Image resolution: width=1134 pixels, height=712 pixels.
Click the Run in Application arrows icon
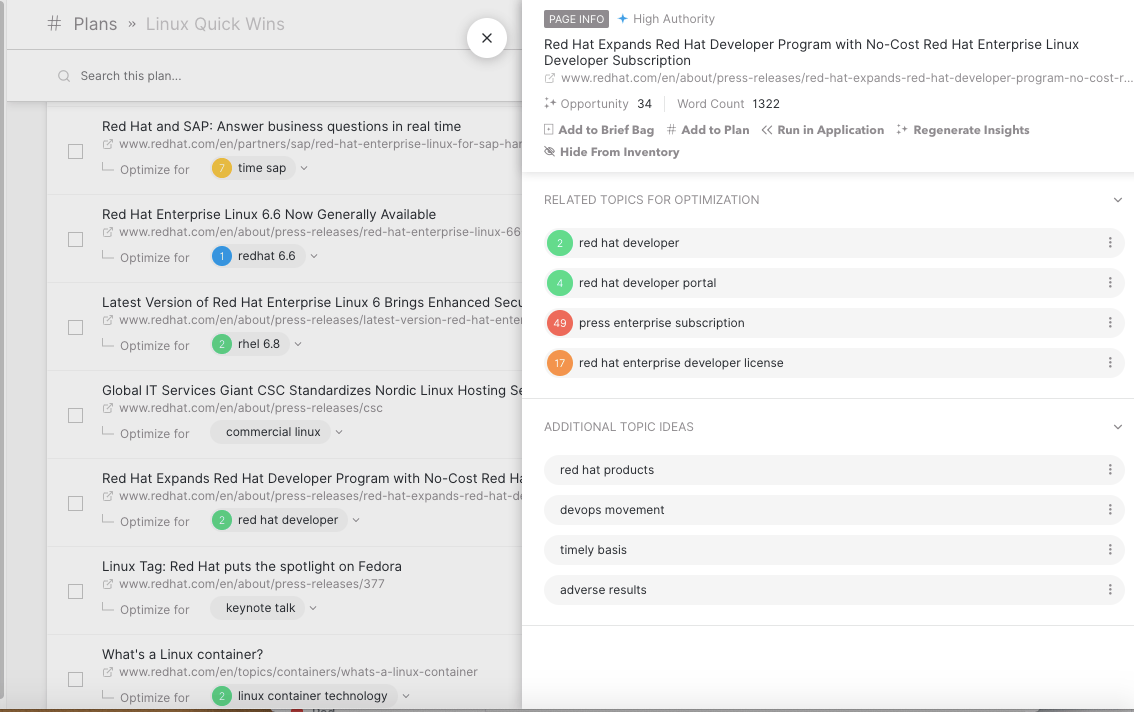pos(767,130)
